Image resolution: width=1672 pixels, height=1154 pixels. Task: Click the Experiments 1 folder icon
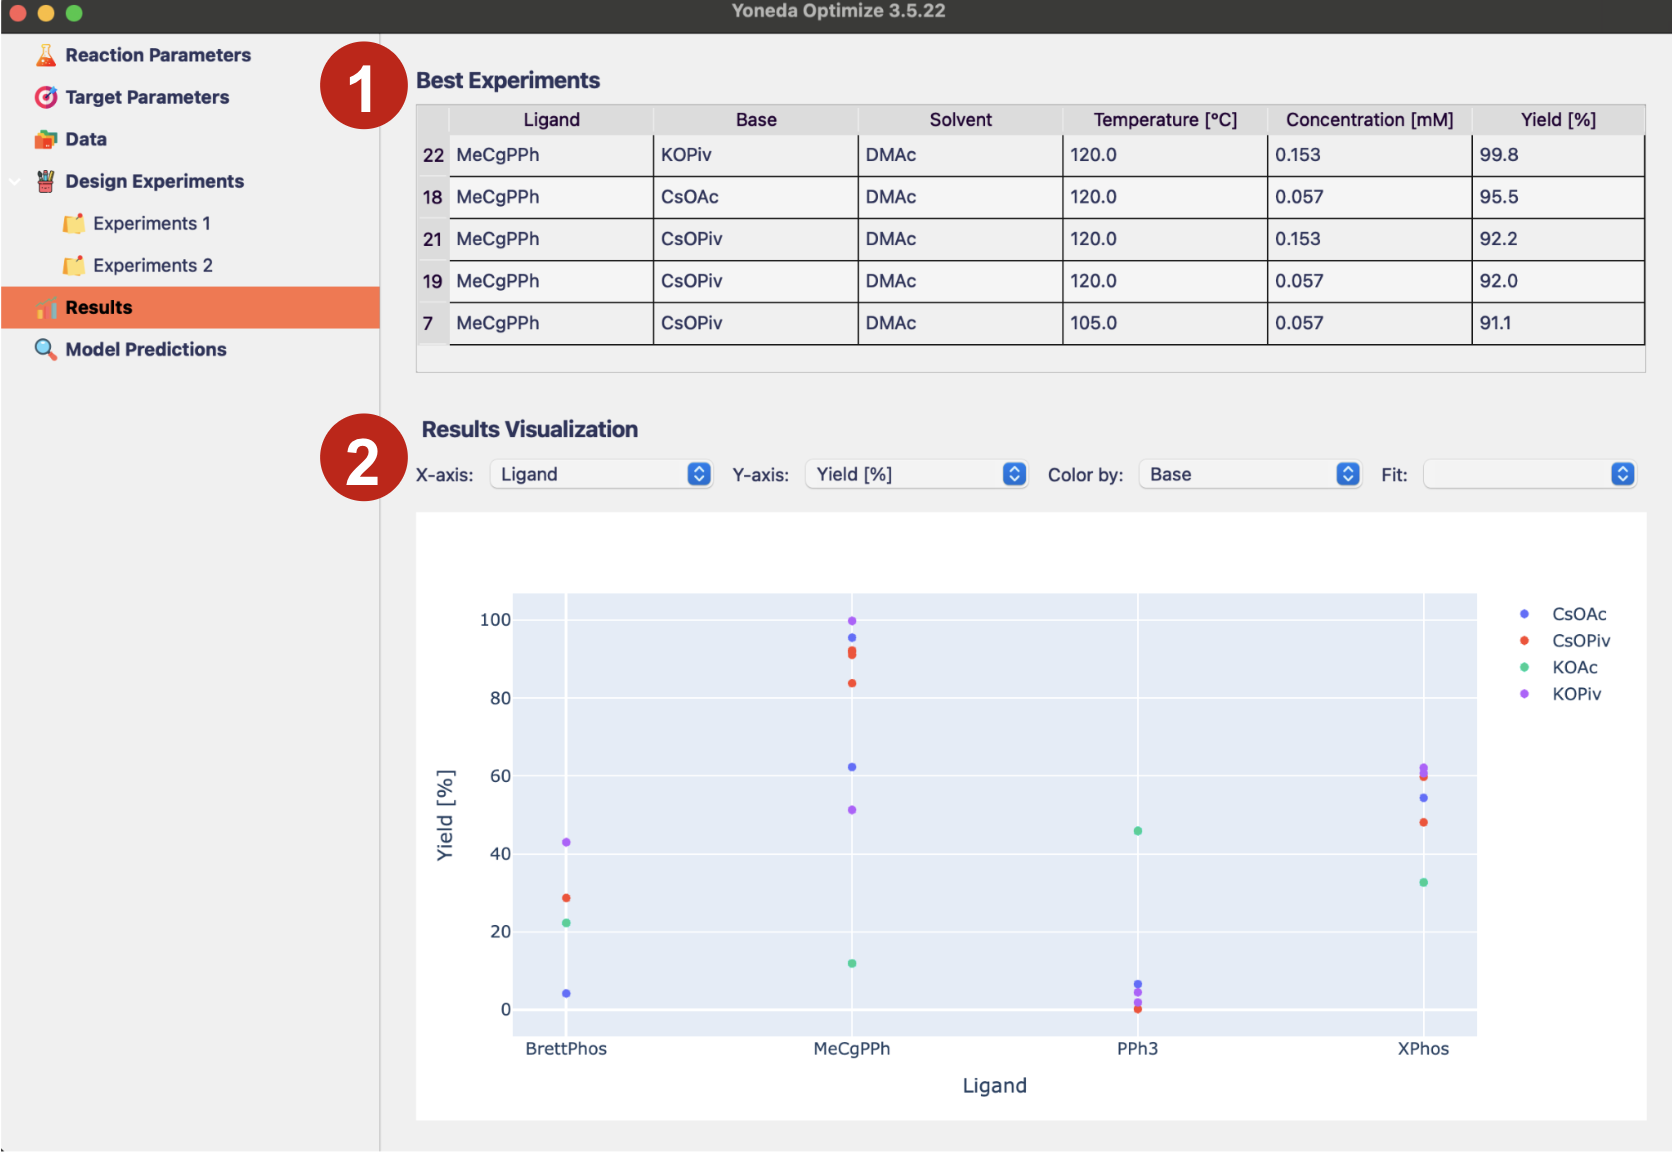(73, 223)
